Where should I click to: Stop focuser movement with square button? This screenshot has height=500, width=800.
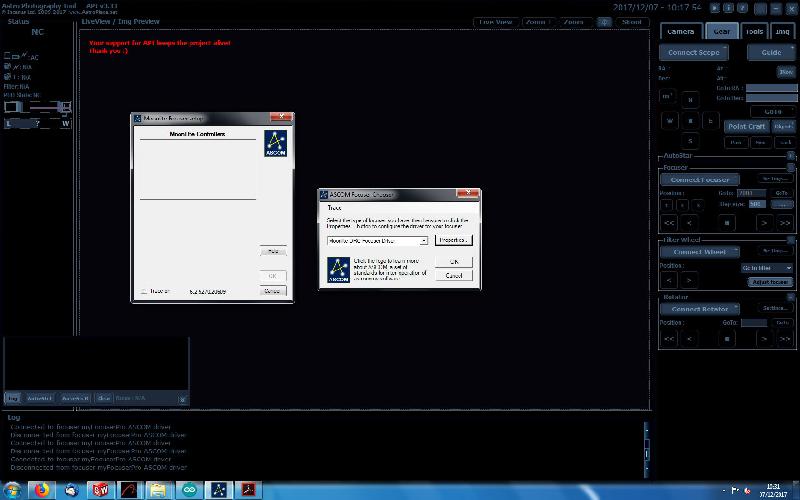[727, 223]
